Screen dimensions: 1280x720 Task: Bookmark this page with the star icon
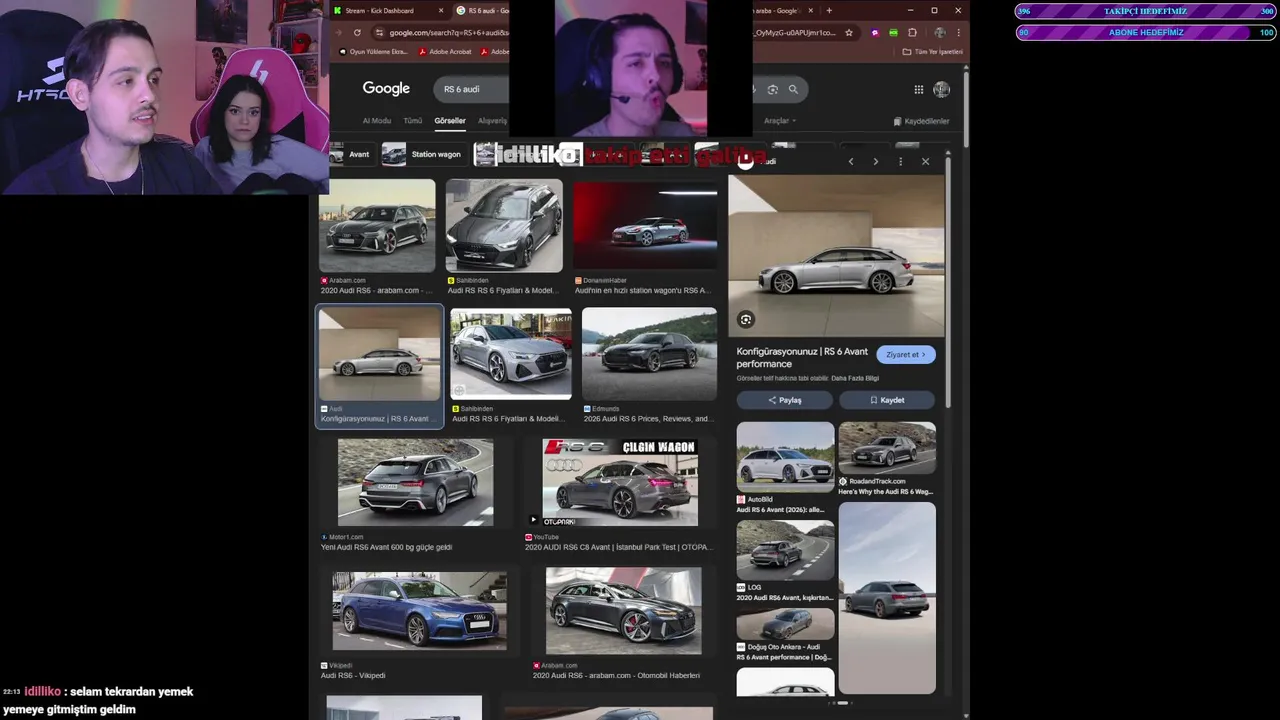point(849,32)
